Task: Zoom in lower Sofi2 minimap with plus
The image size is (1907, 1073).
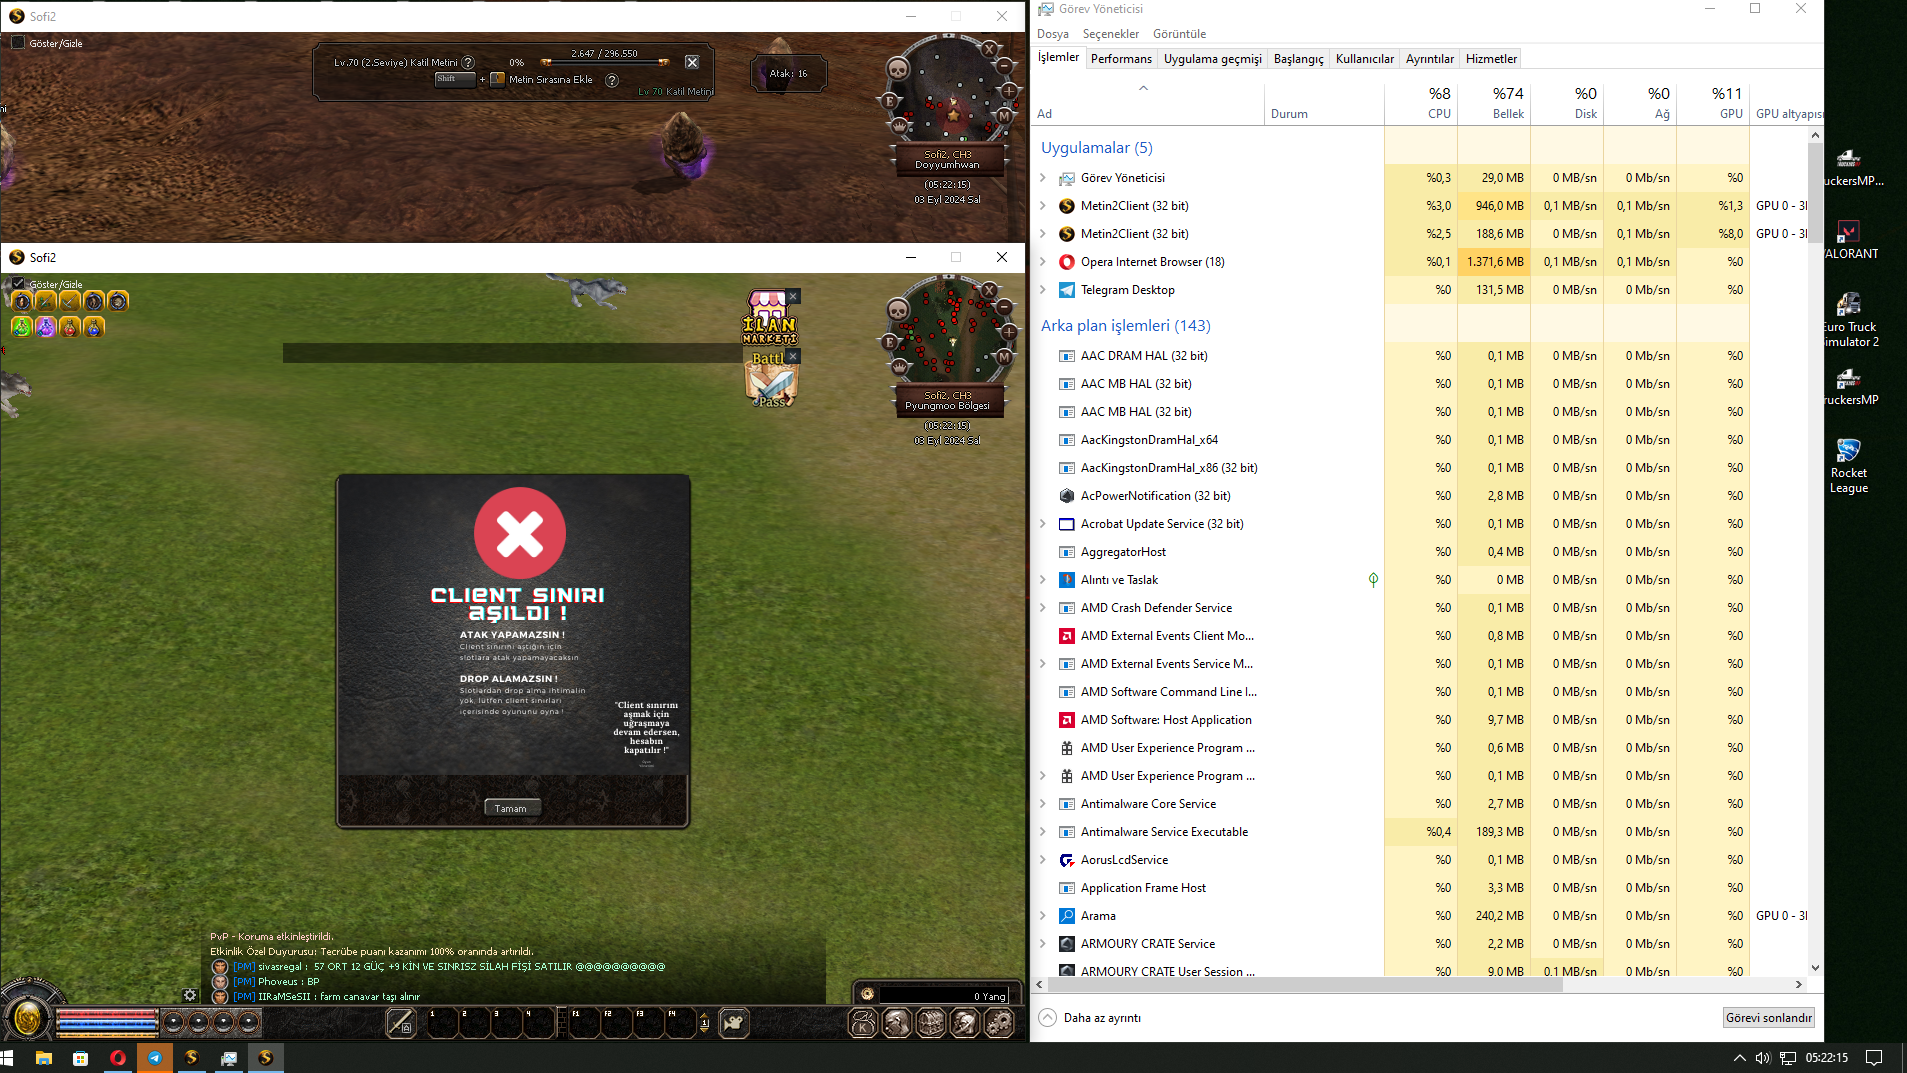Action: [1009, 331]
